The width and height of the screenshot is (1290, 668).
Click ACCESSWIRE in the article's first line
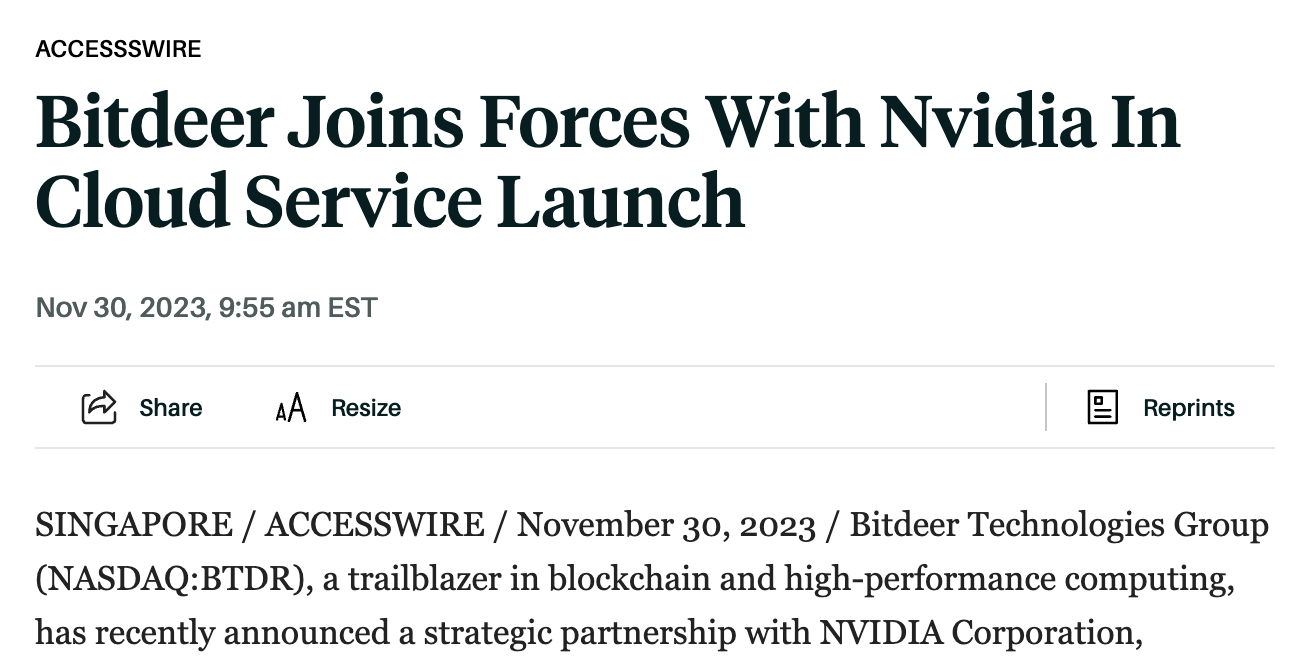pyautogui.click(x=374, y=524)
